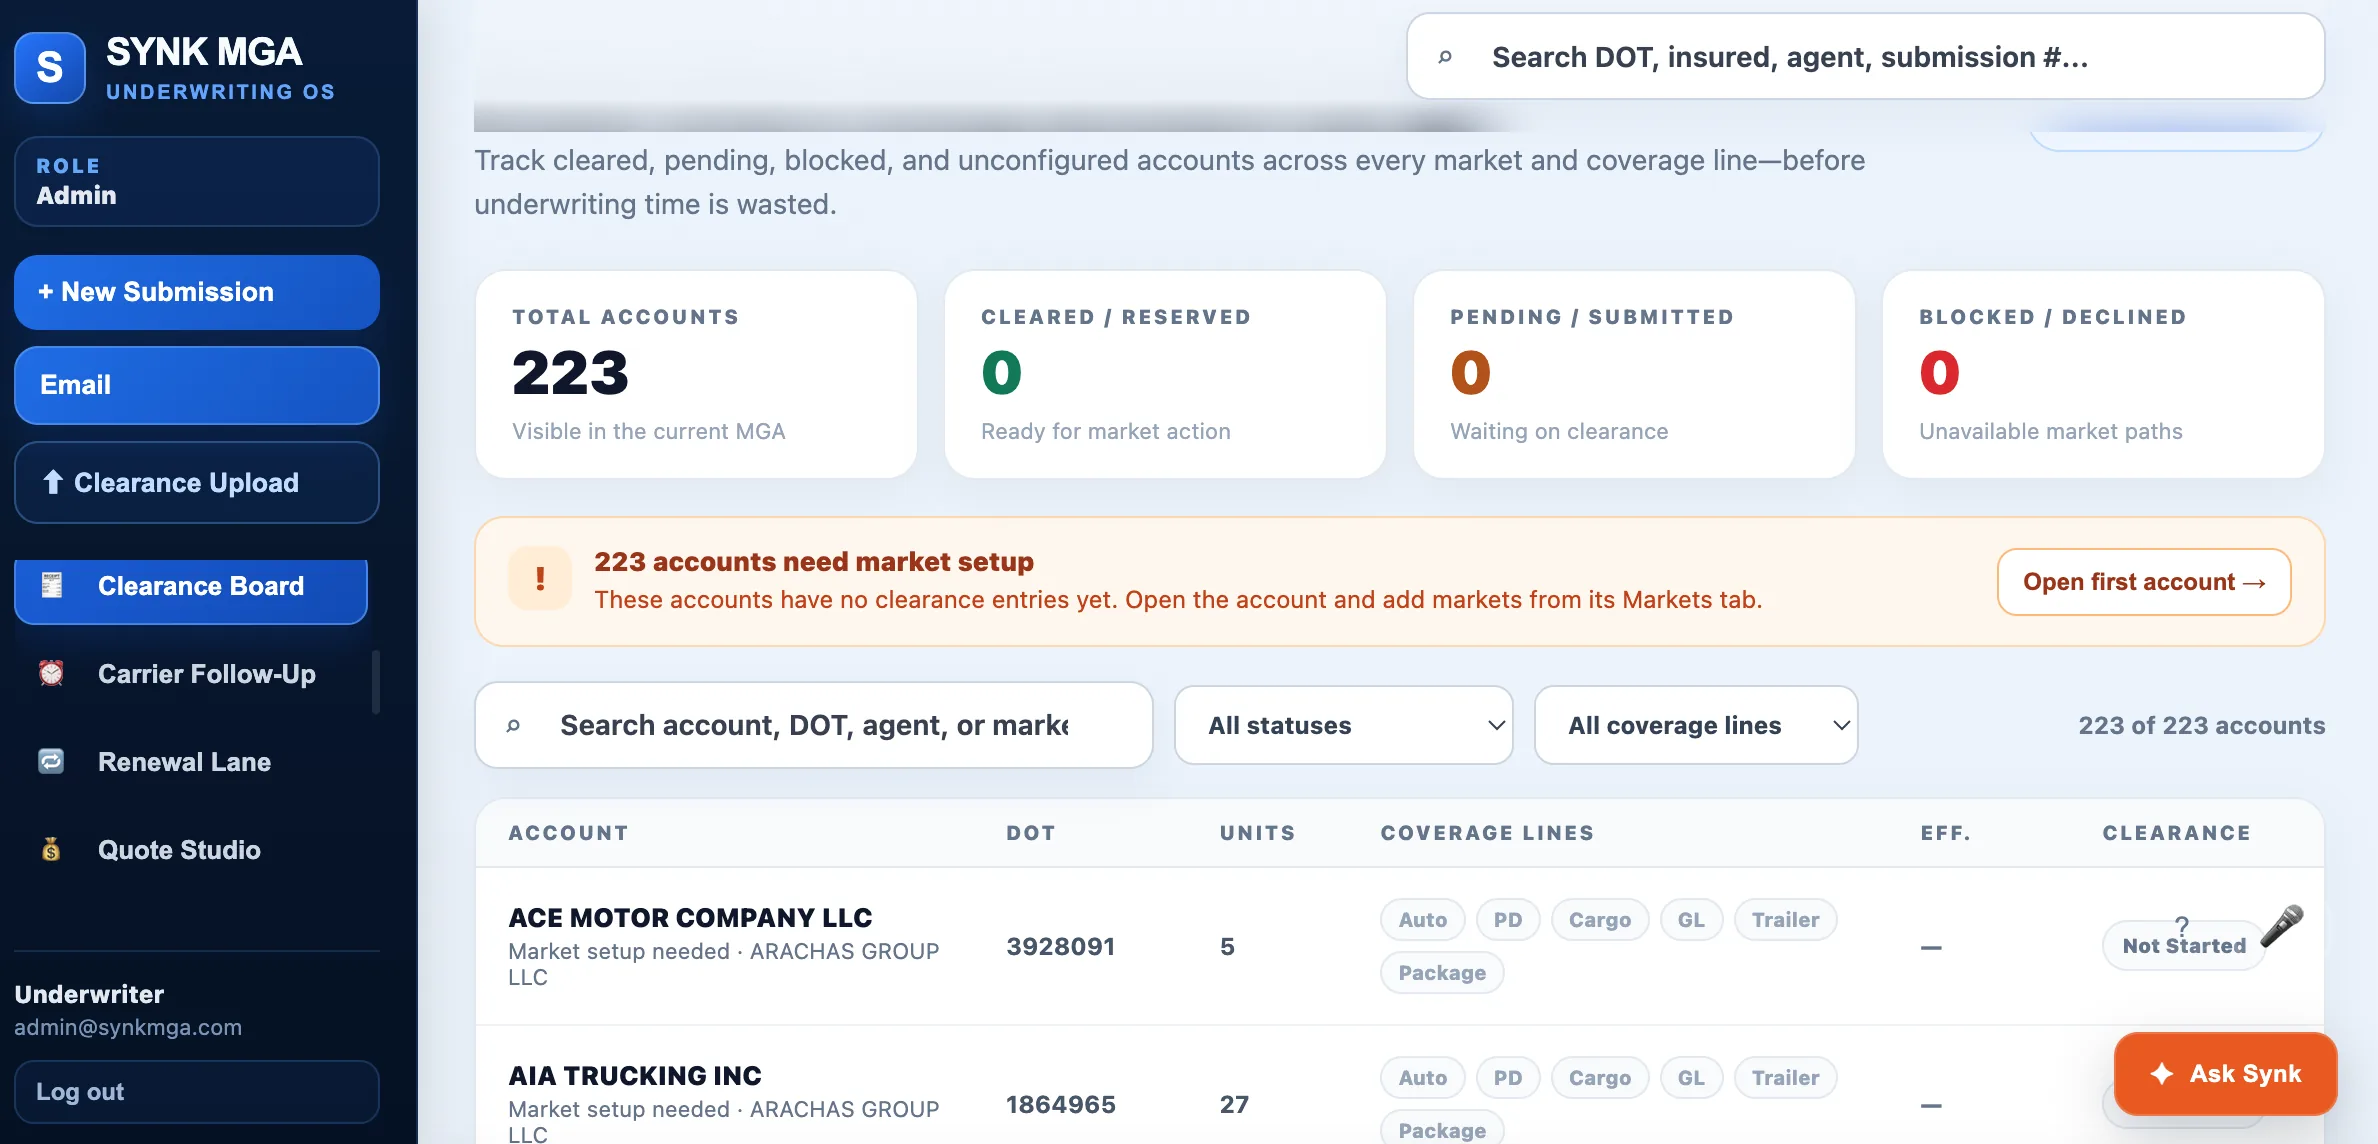Click the Log out button
Viewport: 2378px width, 1144px height.
(x=197, y=1092)
